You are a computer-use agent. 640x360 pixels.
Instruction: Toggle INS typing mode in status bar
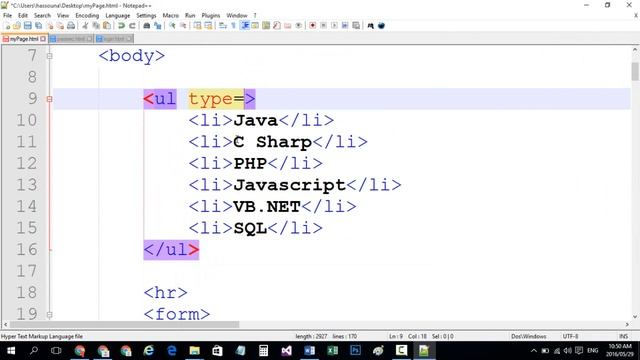[x=624, y=336]
